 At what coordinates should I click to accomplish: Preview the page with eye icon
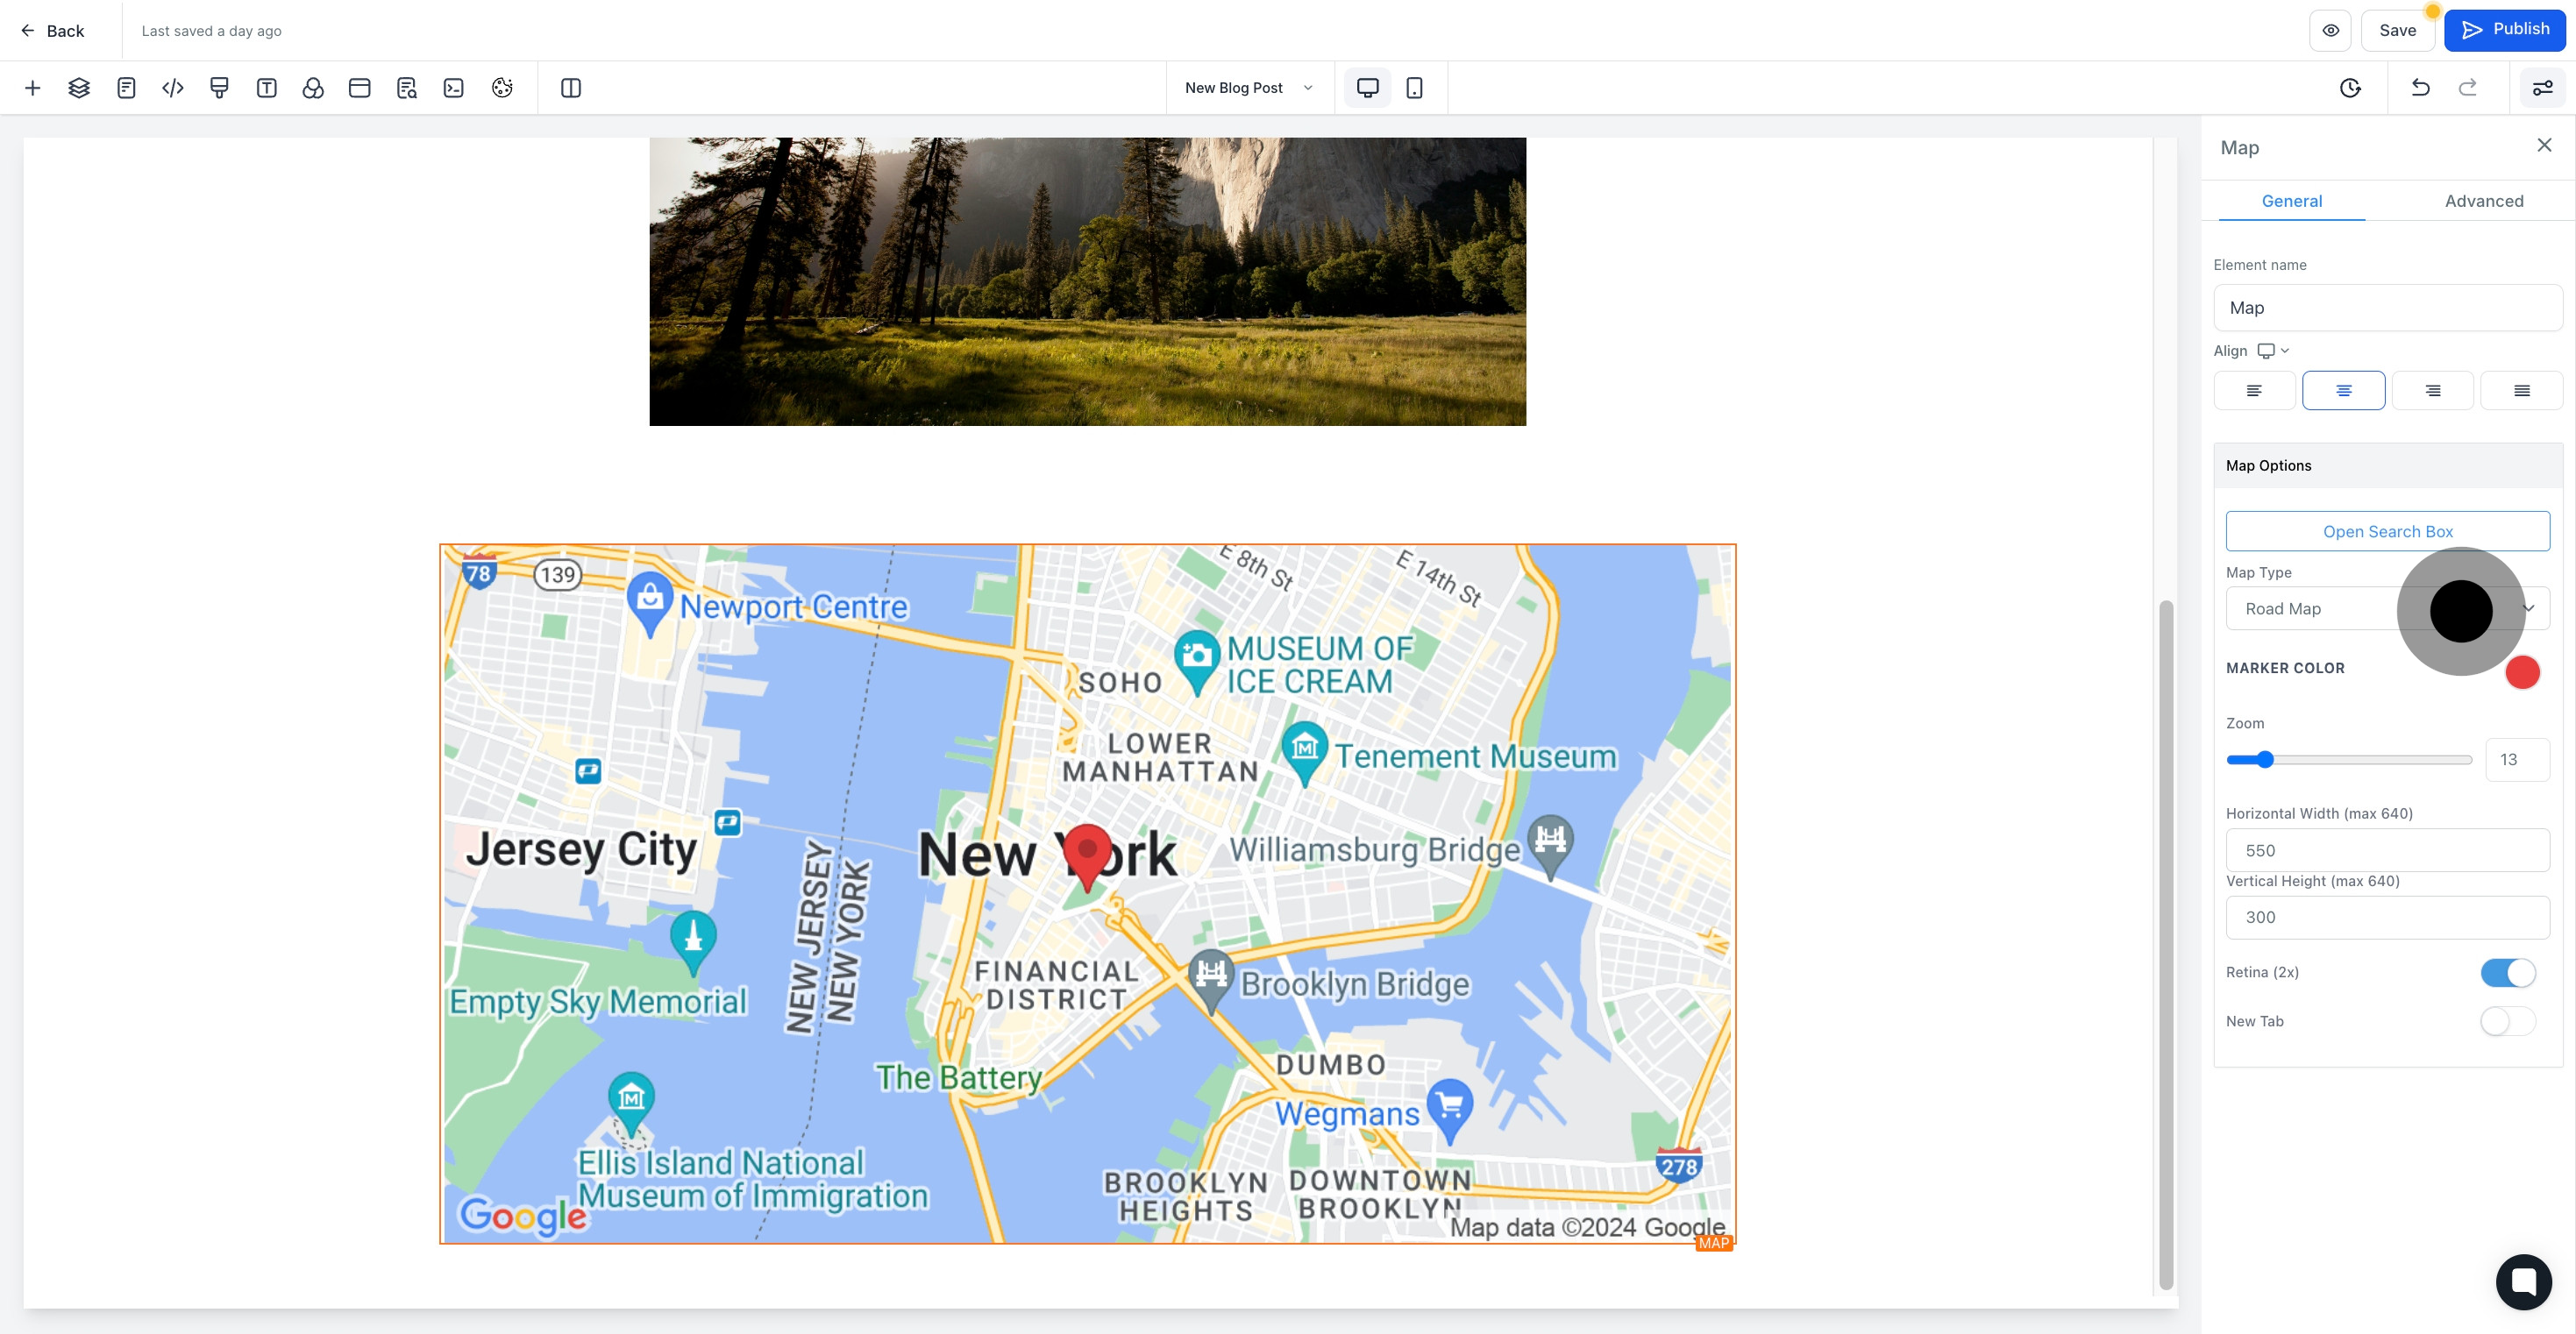[2330, 30]
